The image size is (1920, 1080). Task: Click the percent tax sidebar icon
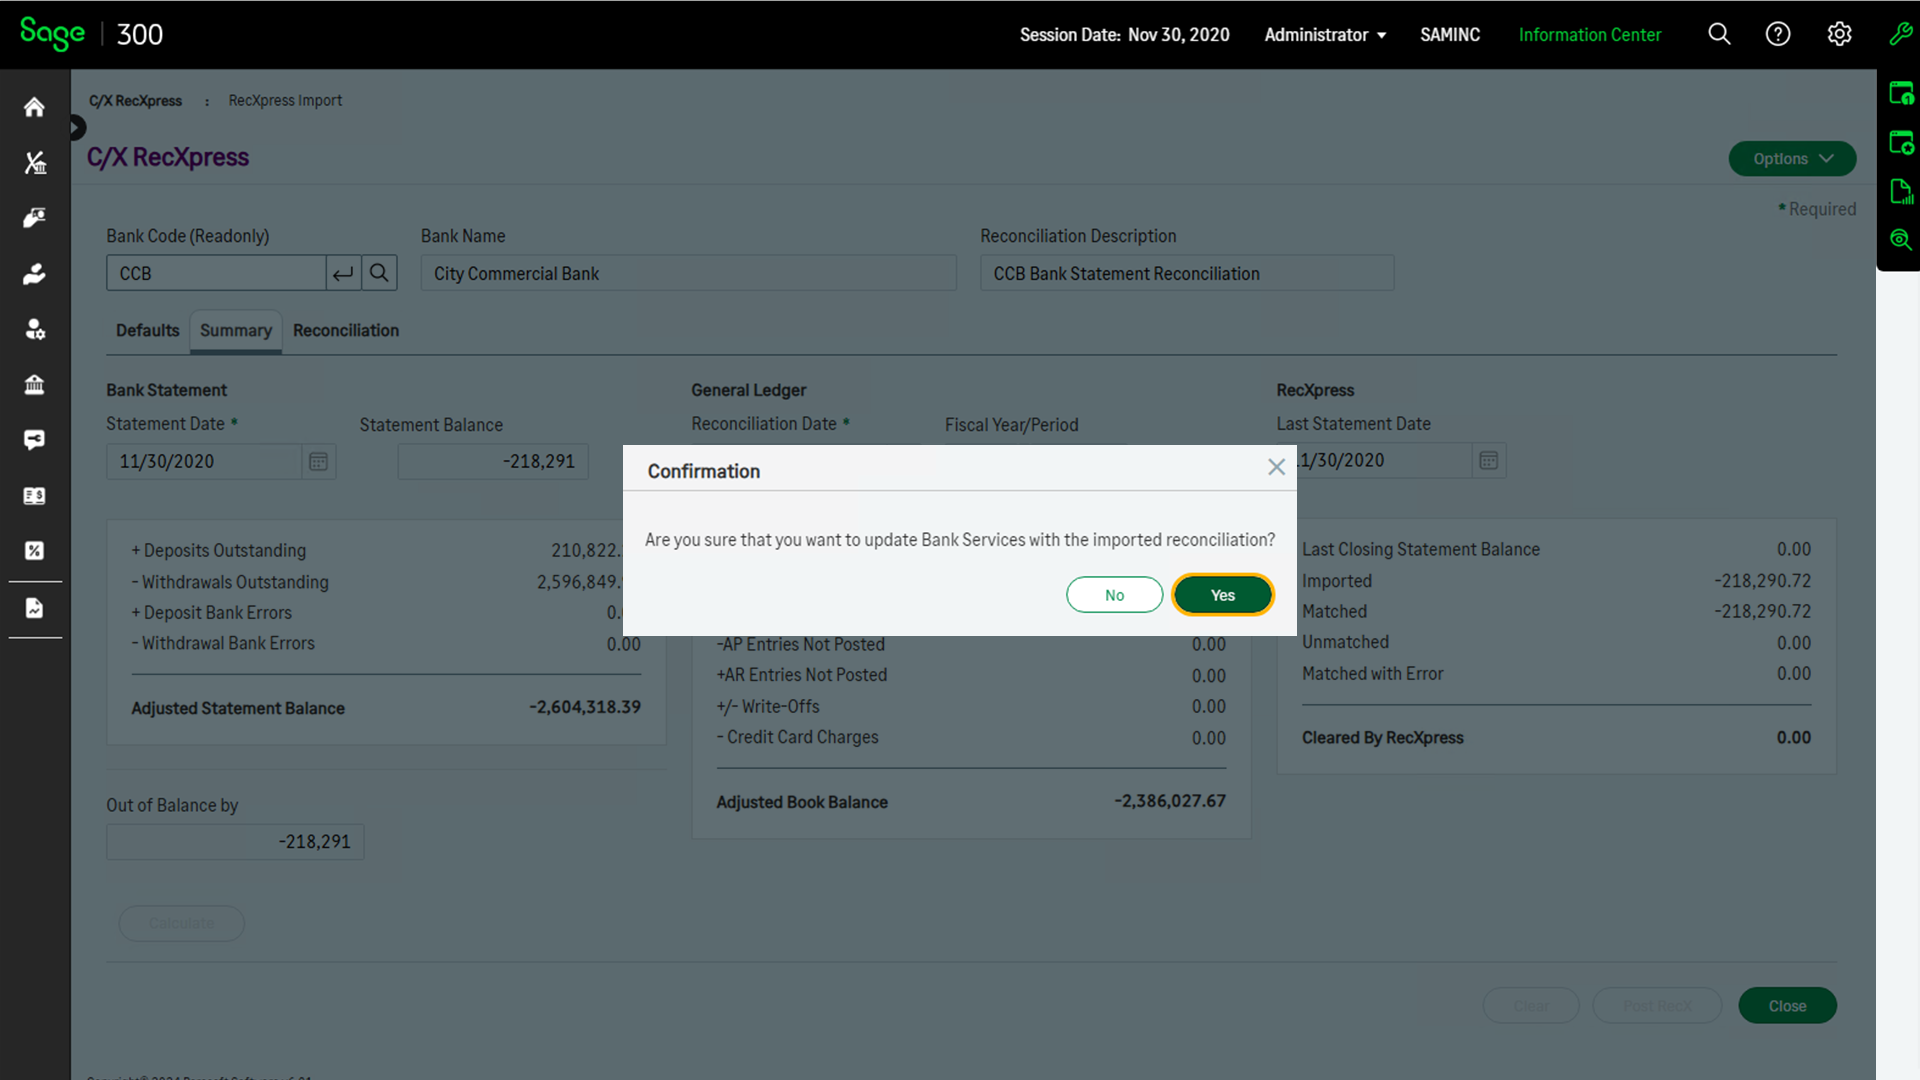click(x=35, y=551)
